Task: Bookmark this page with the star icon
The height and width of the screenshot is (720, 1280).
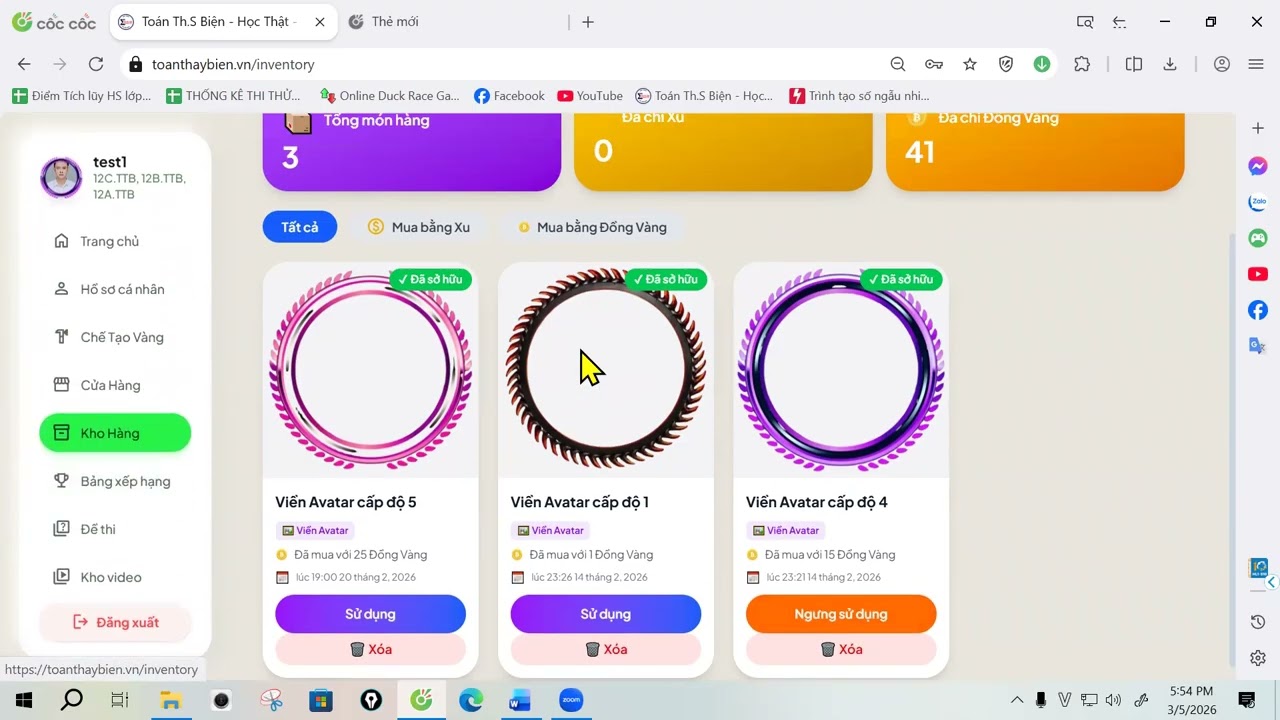Action: click(970, 64)
